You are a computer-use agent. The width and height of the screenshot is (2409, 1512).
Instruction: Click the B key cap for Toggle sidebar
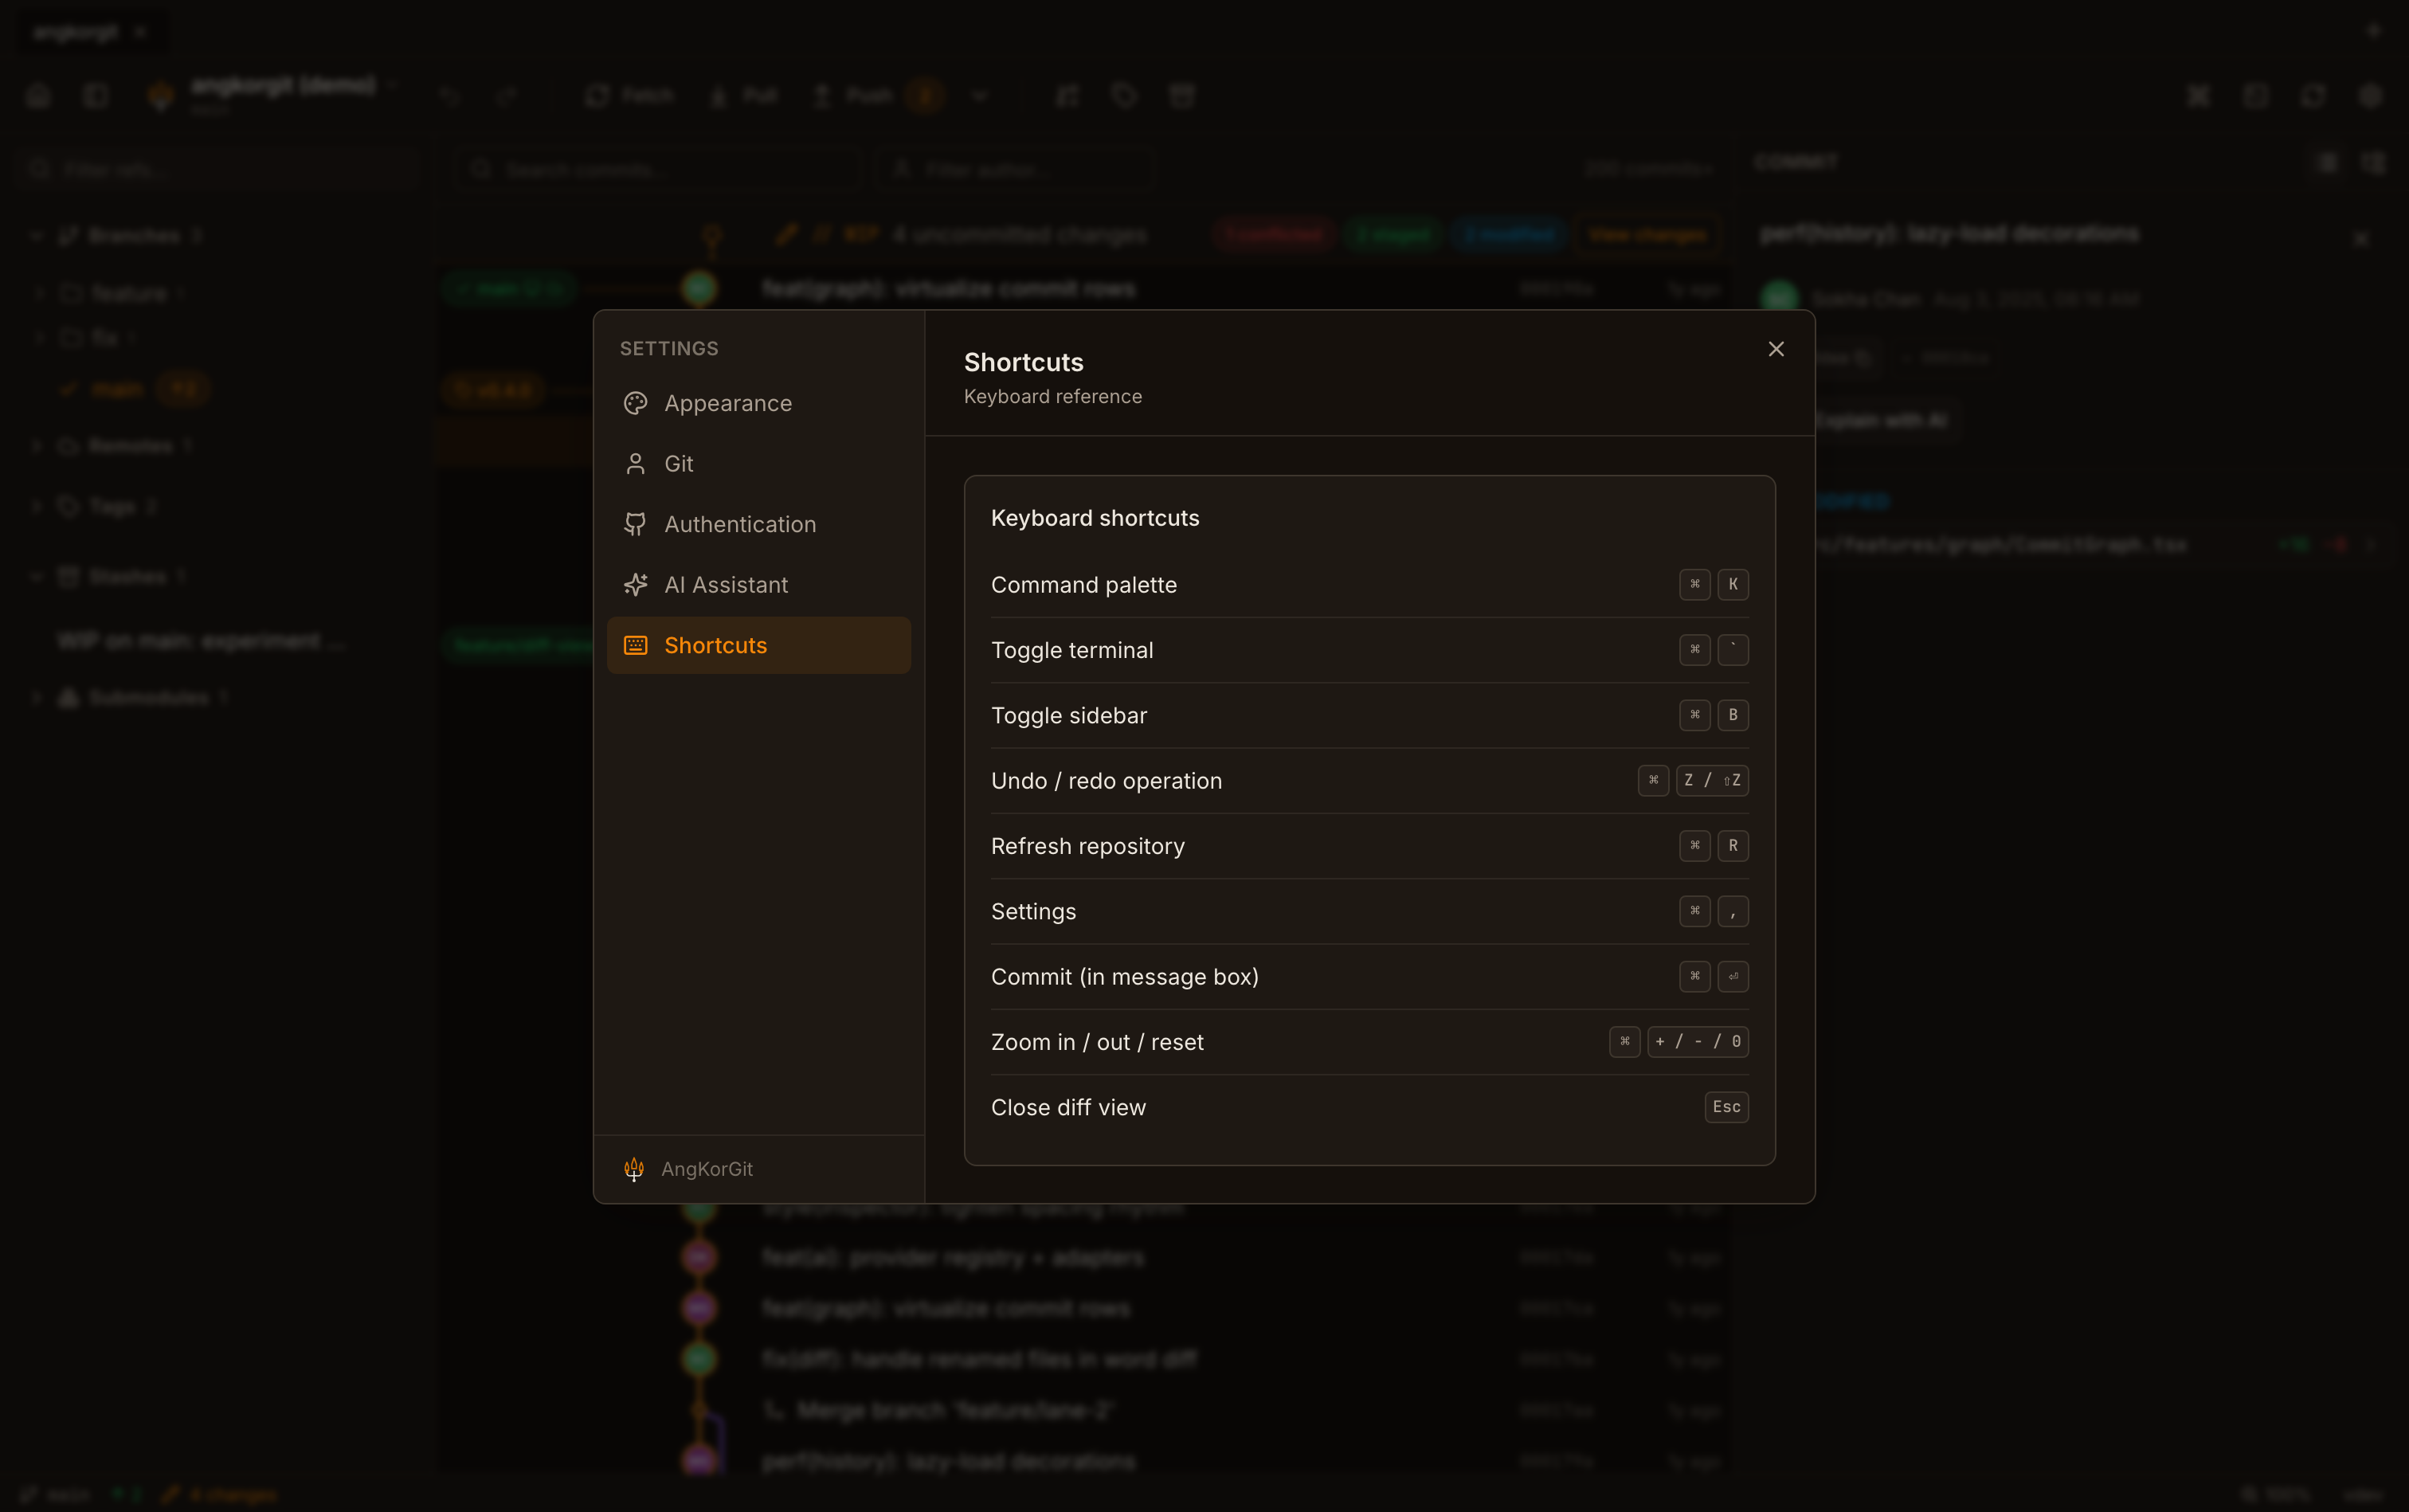(1733, 715)
